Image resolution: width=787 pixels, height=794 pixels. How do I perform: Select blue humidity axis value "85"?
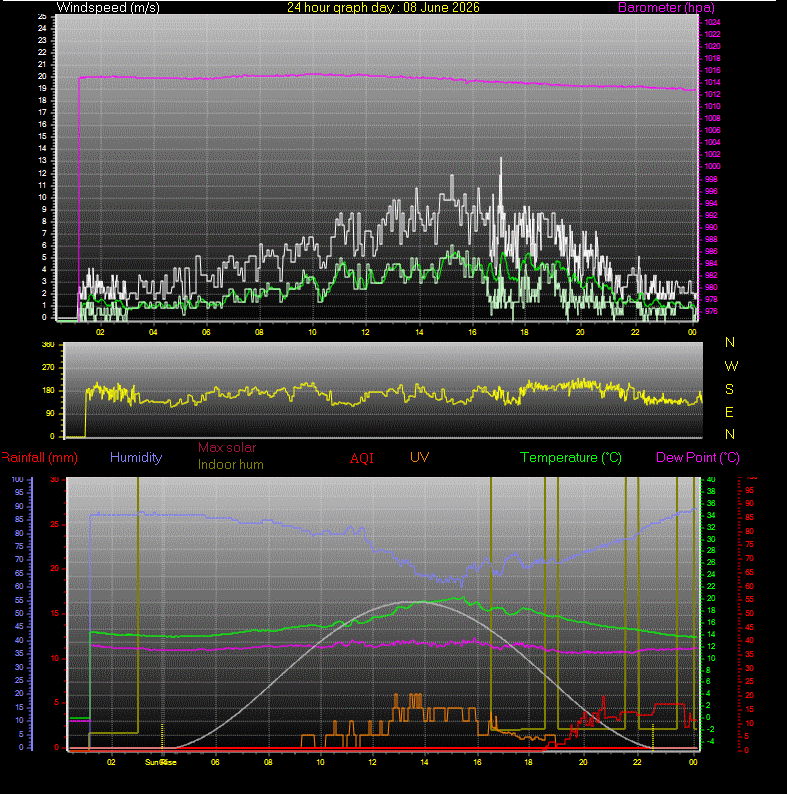point(19,520)
